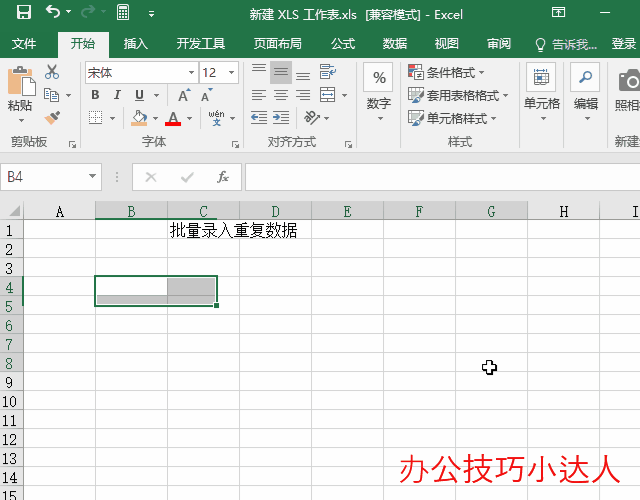
Task: Apply red font color button
Action: click(173, 118)
